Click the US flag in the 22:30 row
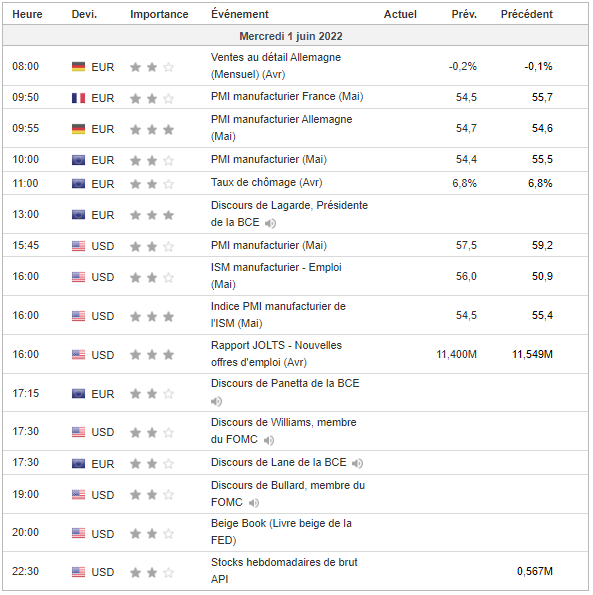 (x=78, y=572)
